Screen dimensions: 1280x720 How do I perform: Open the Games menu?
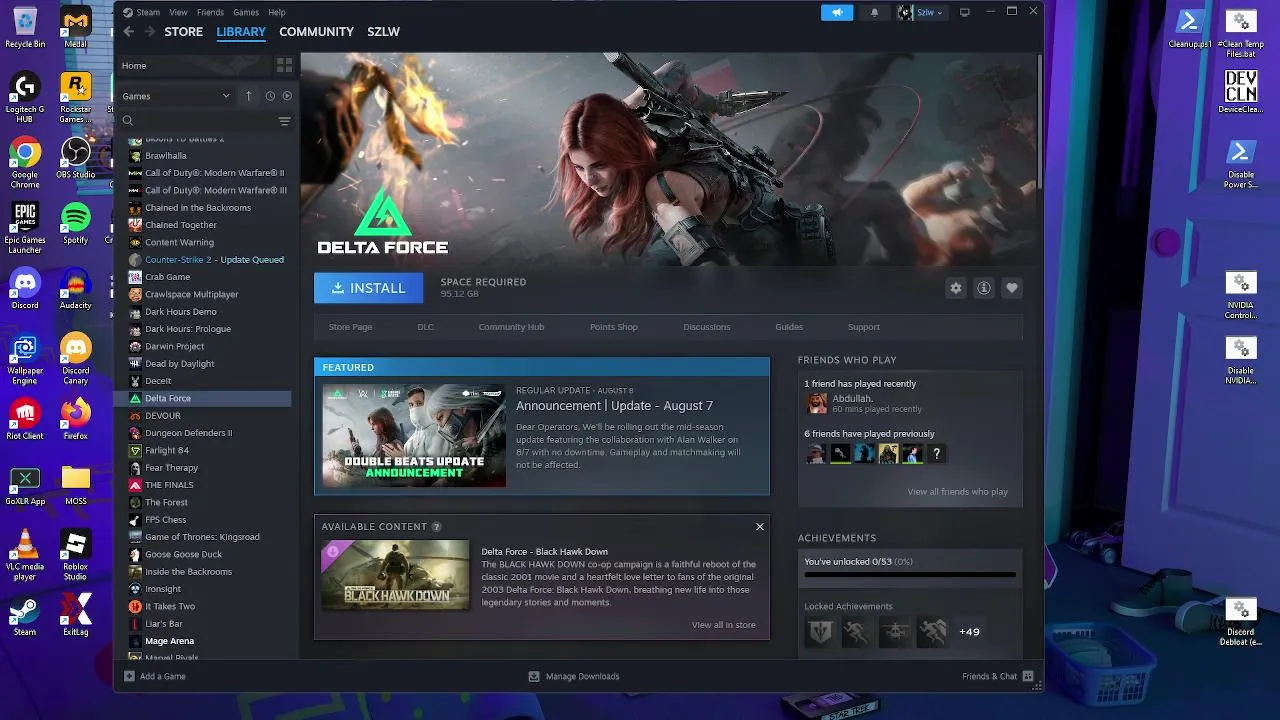coord(246,12)
